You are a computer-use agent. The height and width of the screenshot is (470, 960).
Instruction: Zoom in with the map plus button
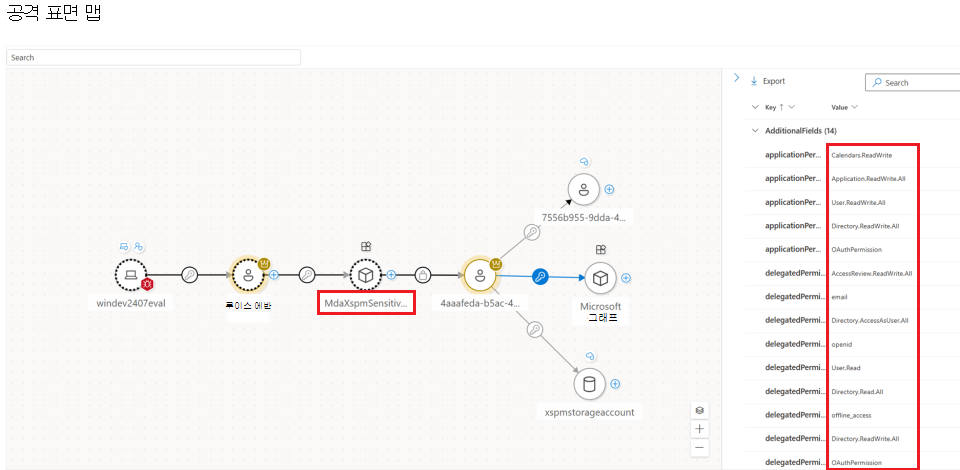point(700,429)
